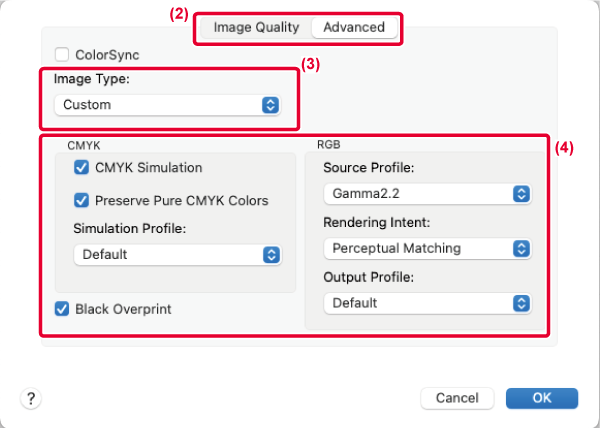Open the Custom image type dropdown
600x428 pixels.
coord(166,105)
